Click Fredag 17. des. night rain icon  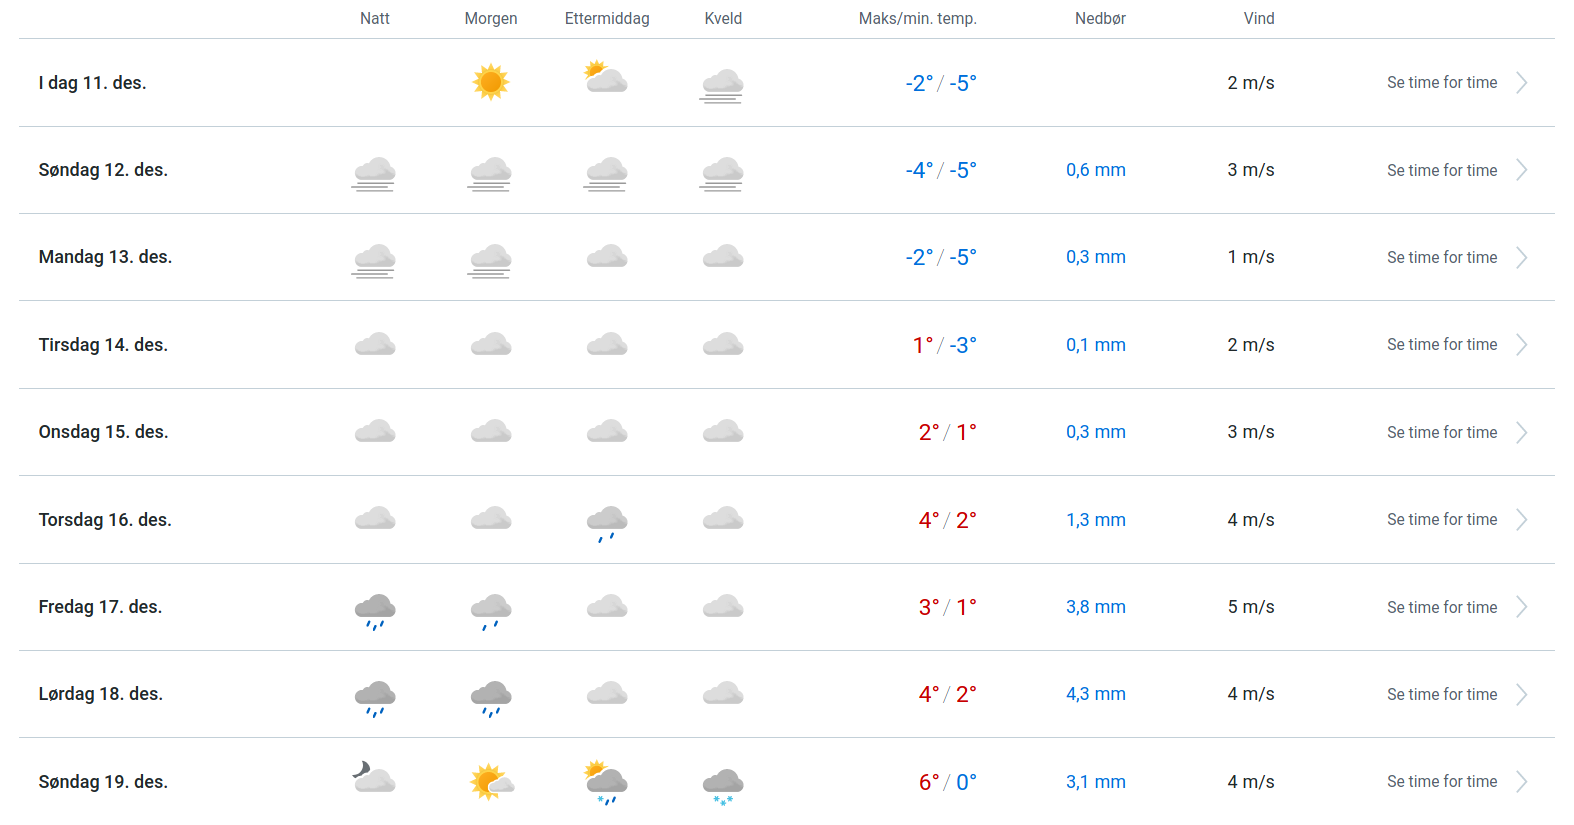(375, 609)
